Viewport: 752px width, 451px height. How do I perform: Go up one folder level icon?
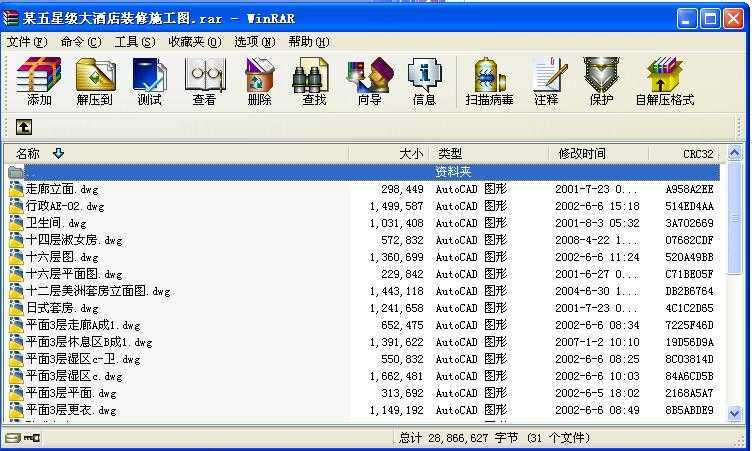click(24, 127)
